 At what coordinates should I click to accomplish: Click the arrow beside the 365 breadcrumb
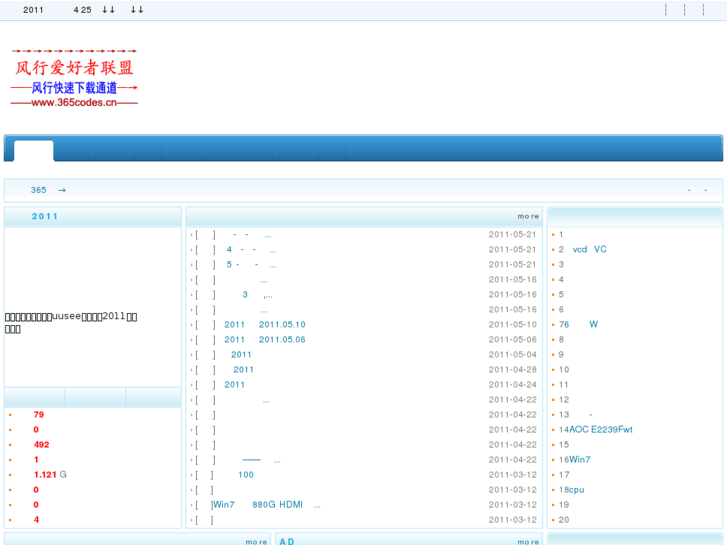click(62, 190)
